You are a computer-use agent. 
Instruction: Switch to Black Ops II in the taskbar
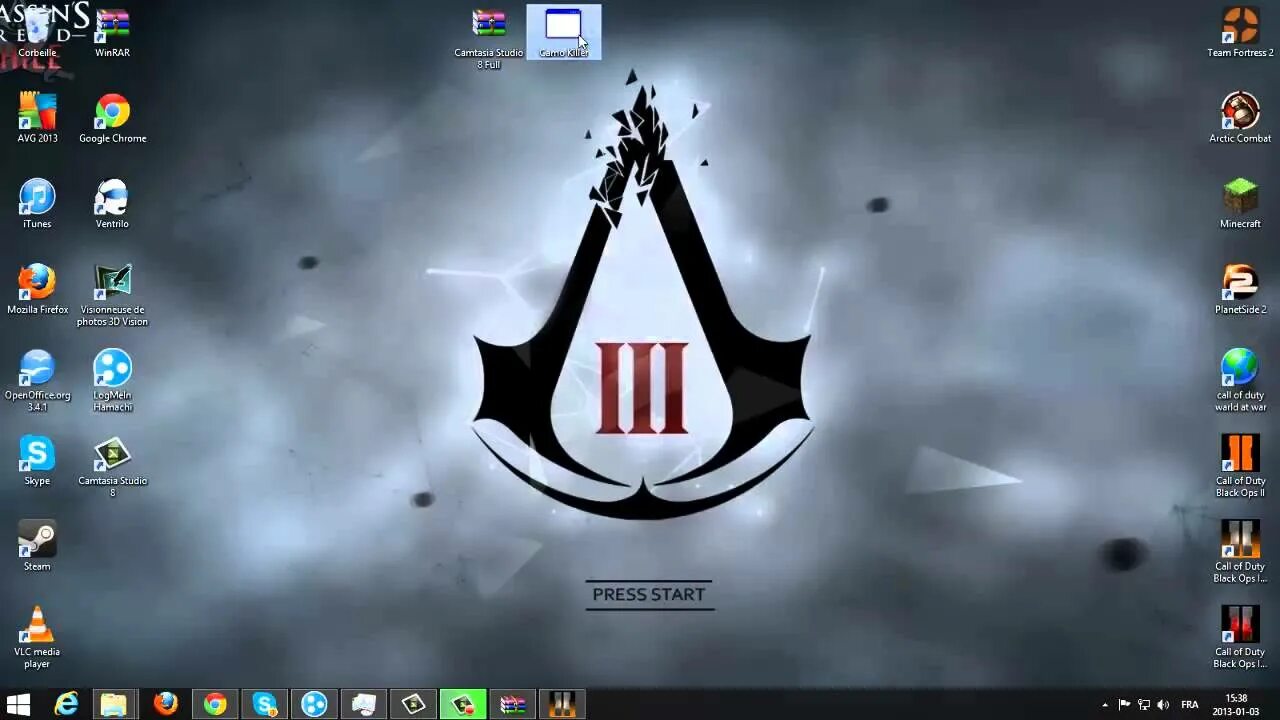[x=562, y=704]
